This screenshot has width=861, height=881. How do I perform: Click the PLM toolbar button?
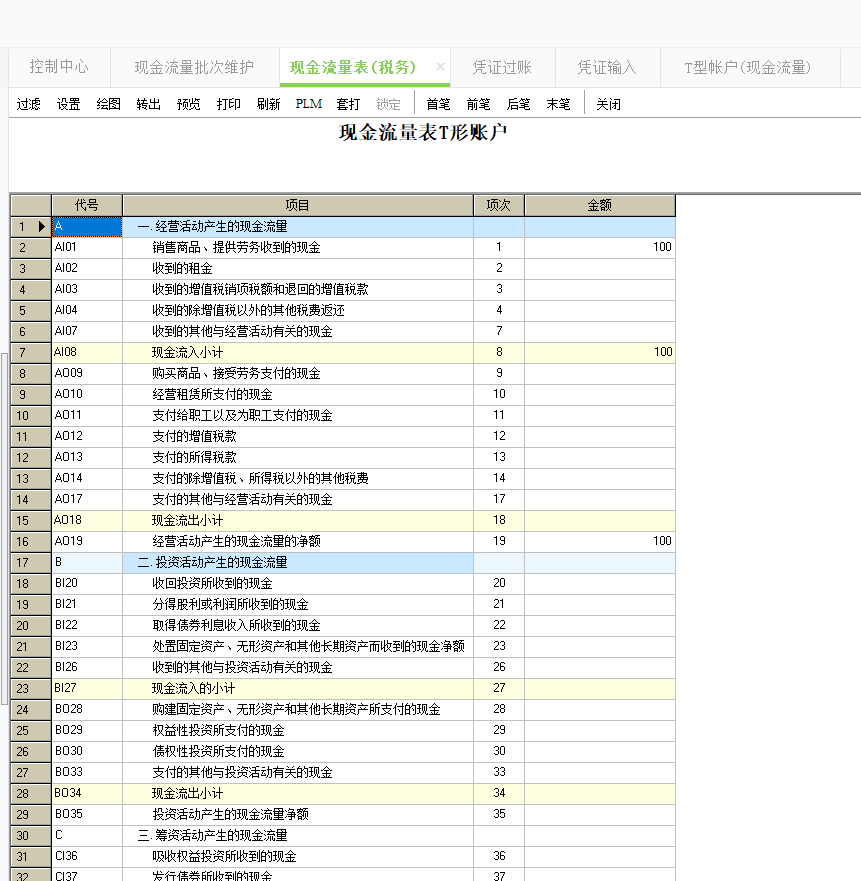pos(308,104)
